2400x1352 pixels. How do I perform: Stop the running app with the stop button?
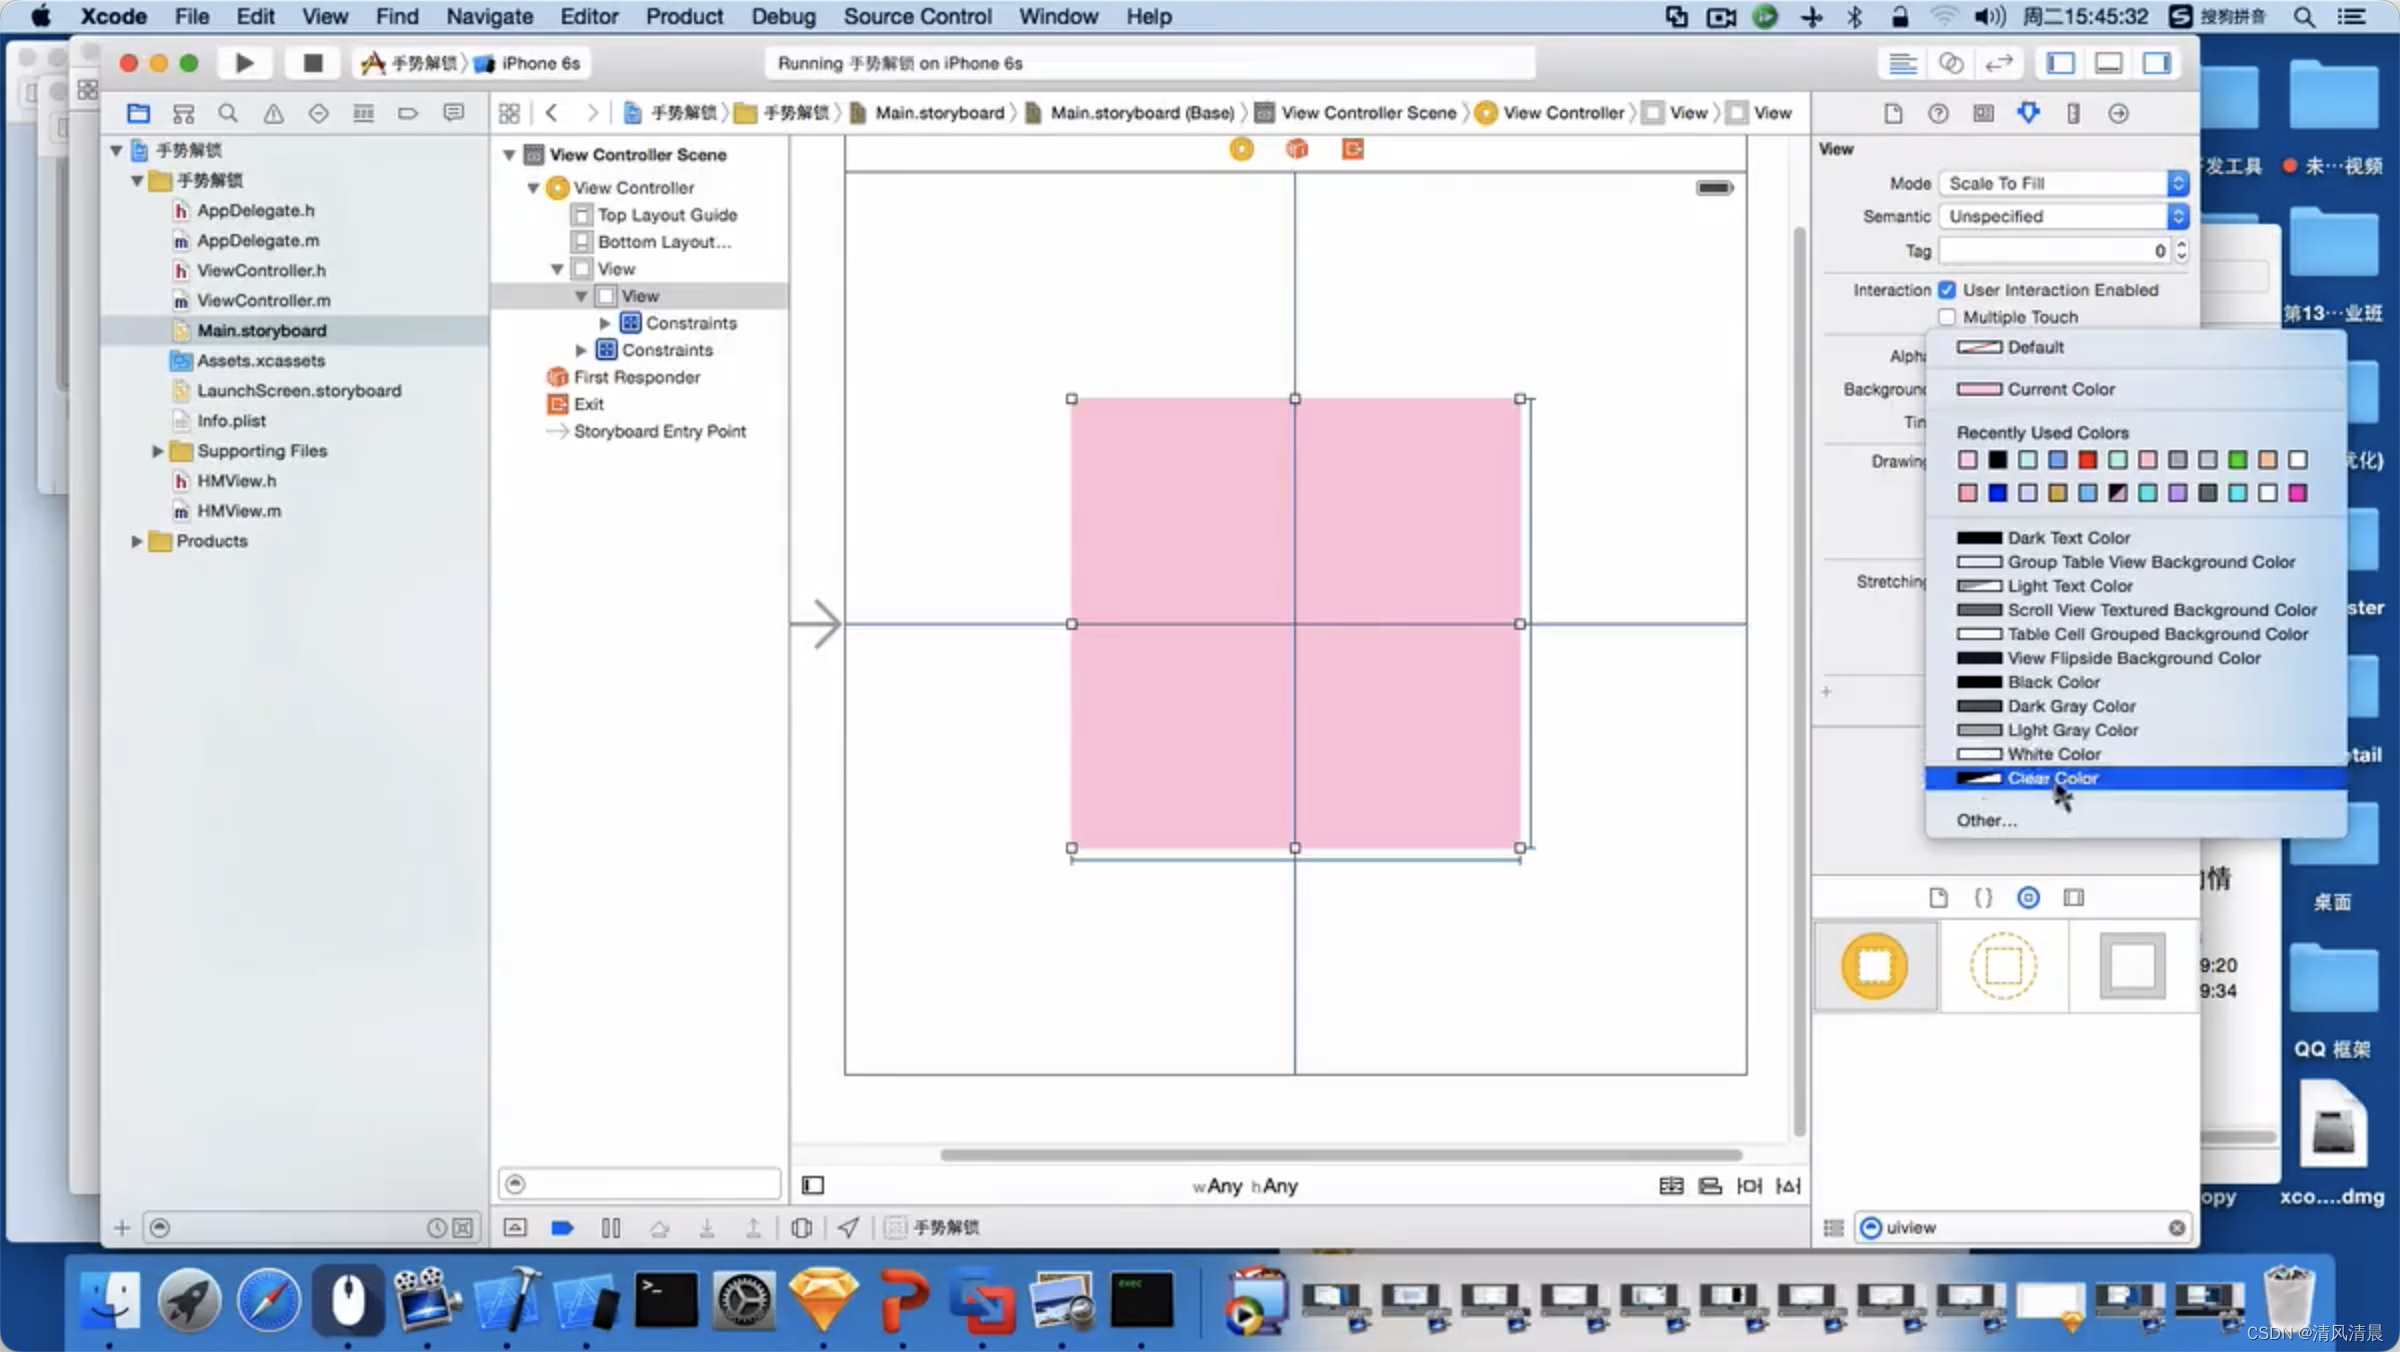tap(313, 63)
